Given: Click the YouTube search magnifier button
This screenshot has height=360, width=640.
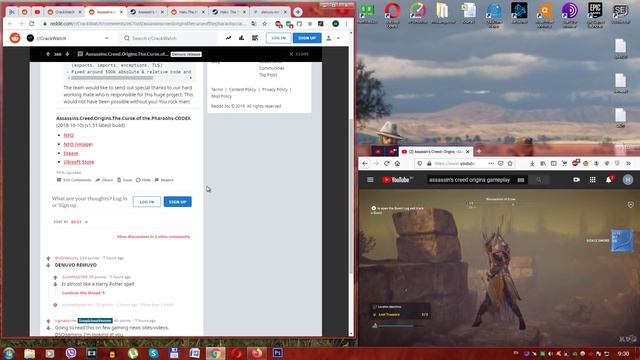Looking at the screenshot, I should point(539,180).
